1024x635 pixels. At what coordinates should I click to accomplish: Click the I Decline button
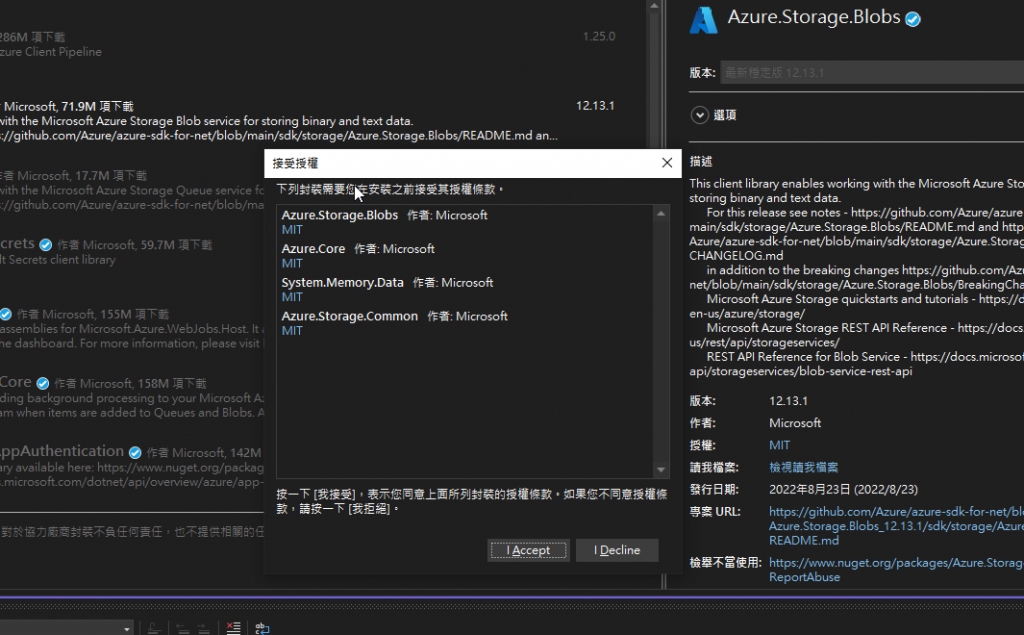(616, 550)
